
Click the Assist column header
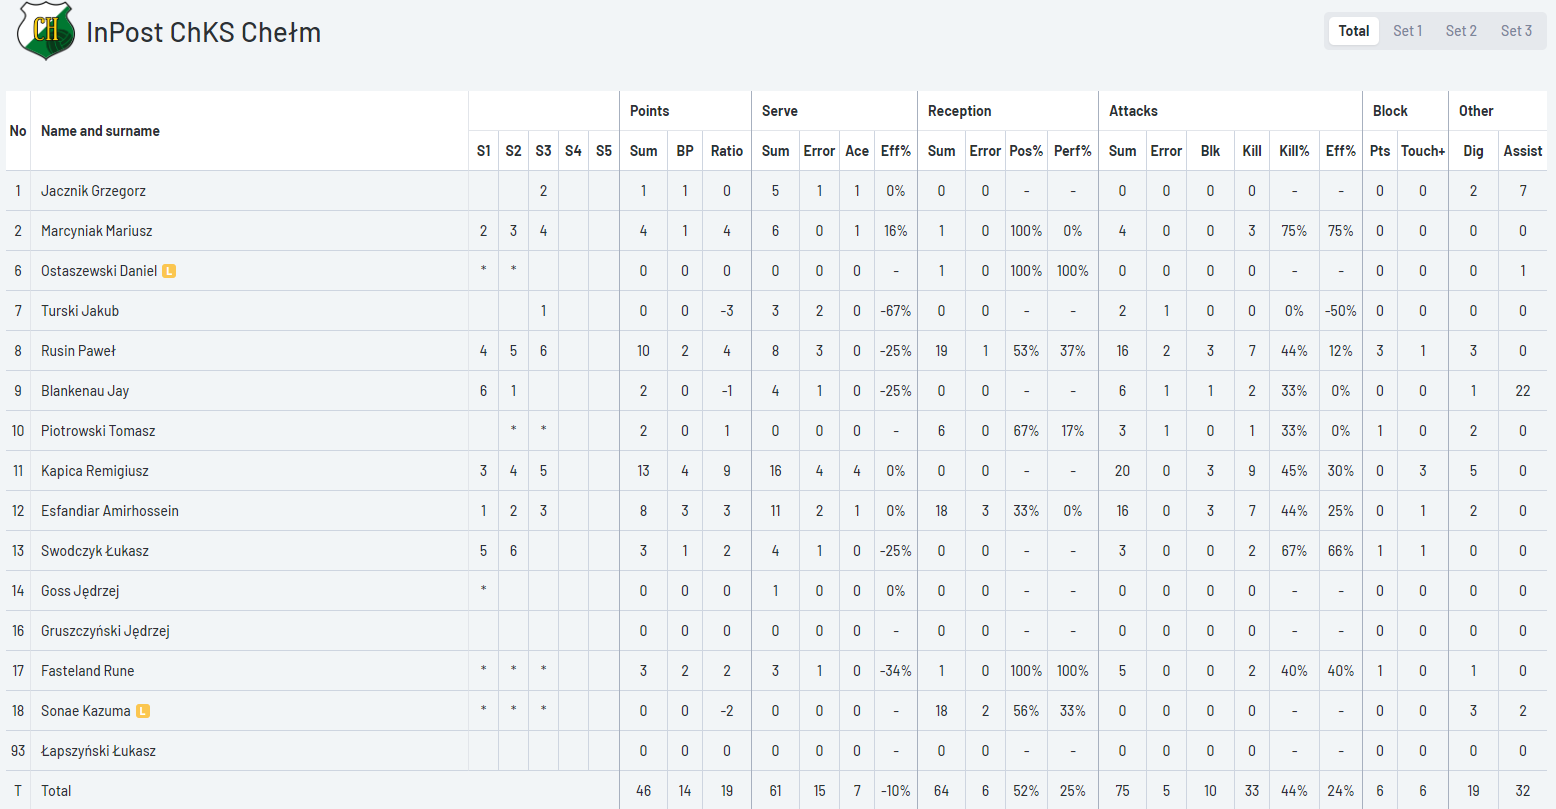[x=1522, y=151]
